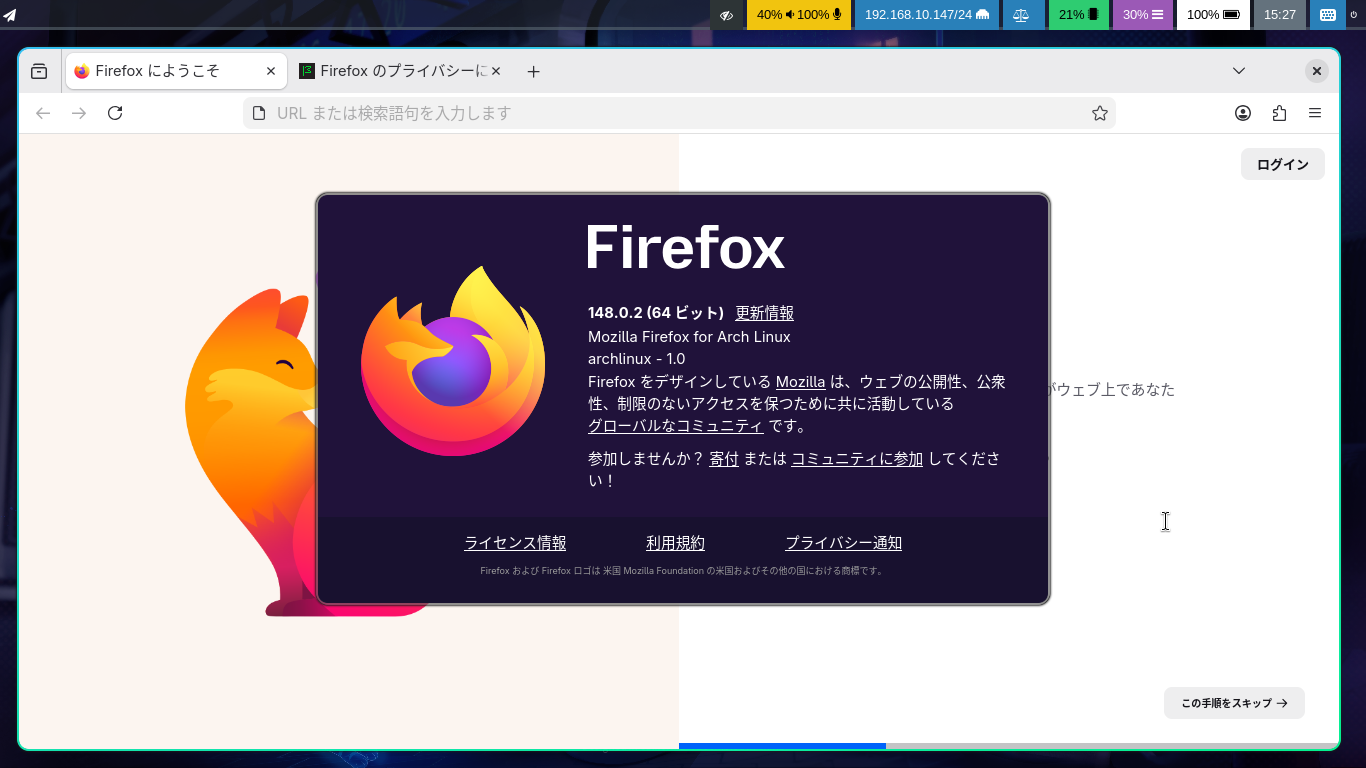Click the 21% CPU module
This screenshot has height=768, width=1366.
(x=1079, y=15)
